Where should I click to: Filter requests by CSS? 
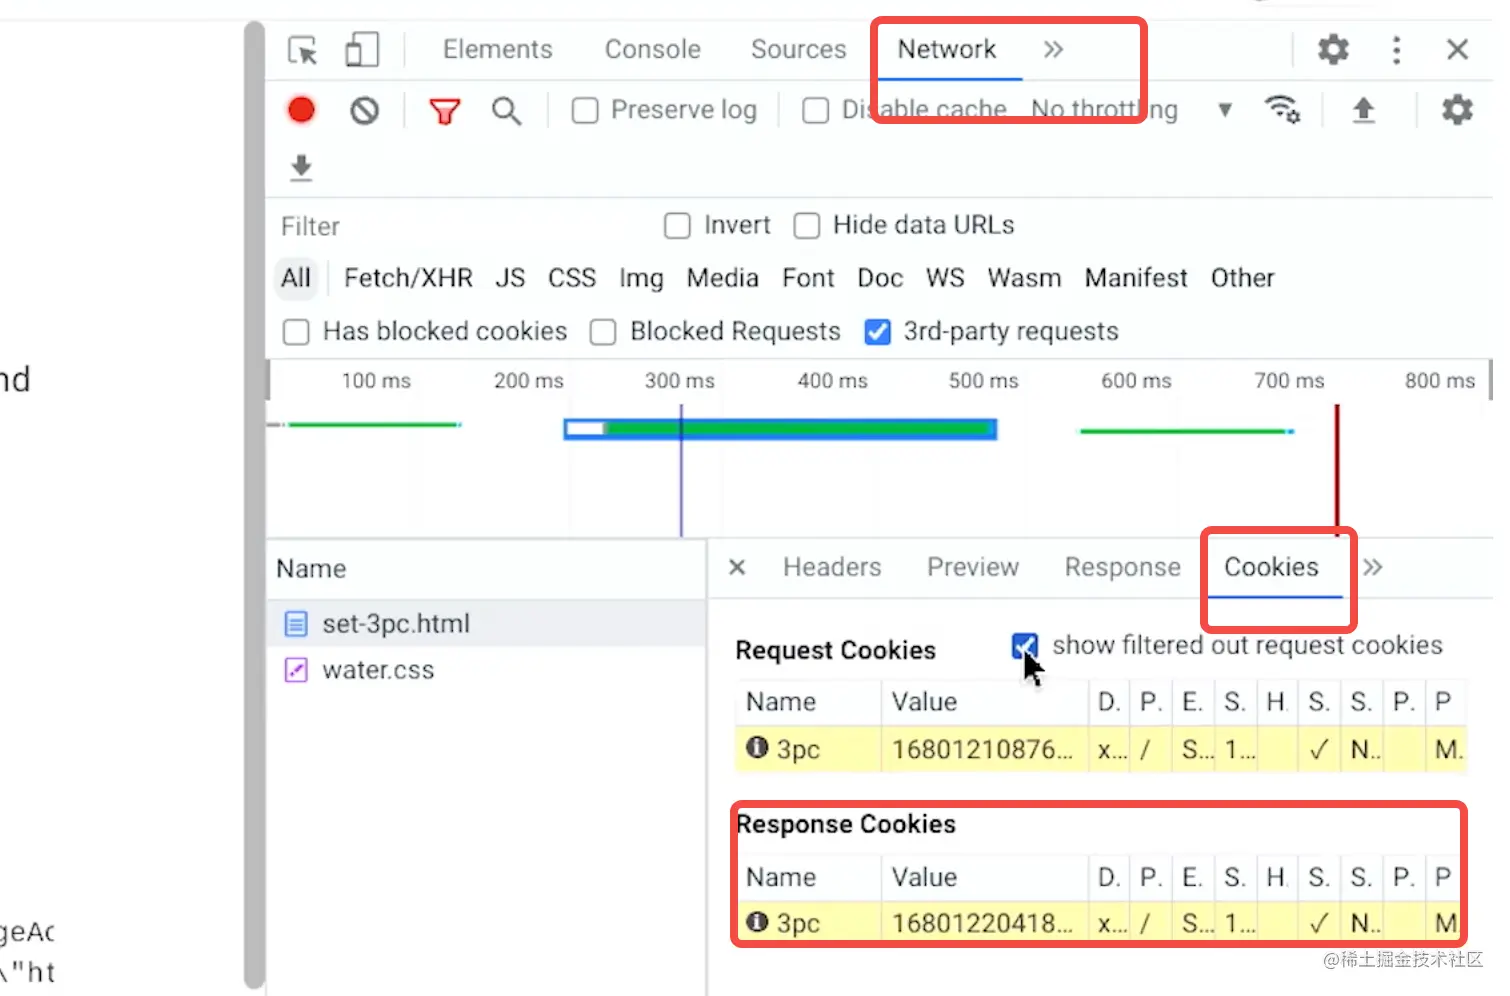572,278
